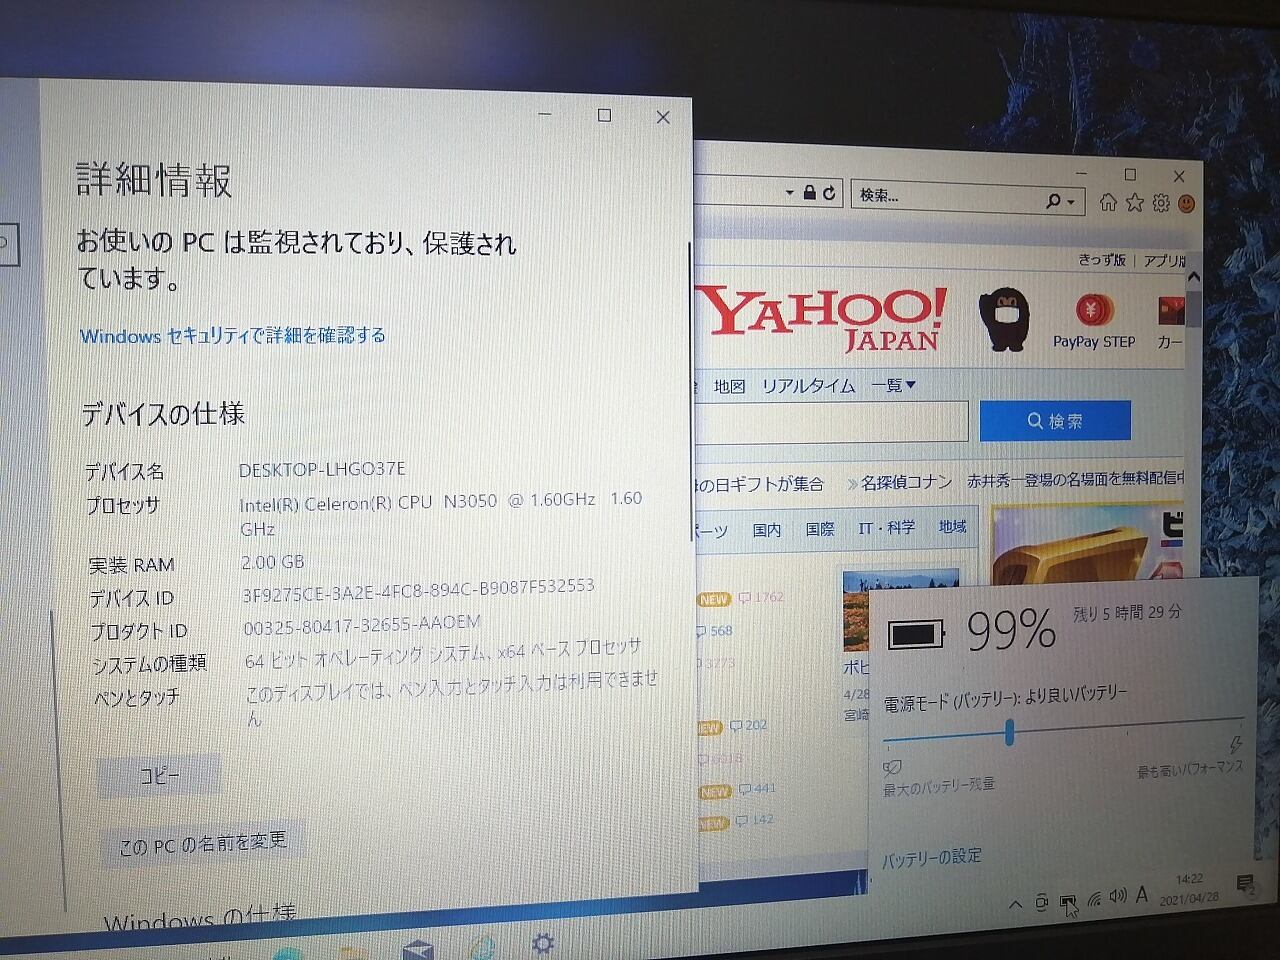Click the コピー button in device specs
Viewport: 1280px width, 960px height.
(159, 776)
